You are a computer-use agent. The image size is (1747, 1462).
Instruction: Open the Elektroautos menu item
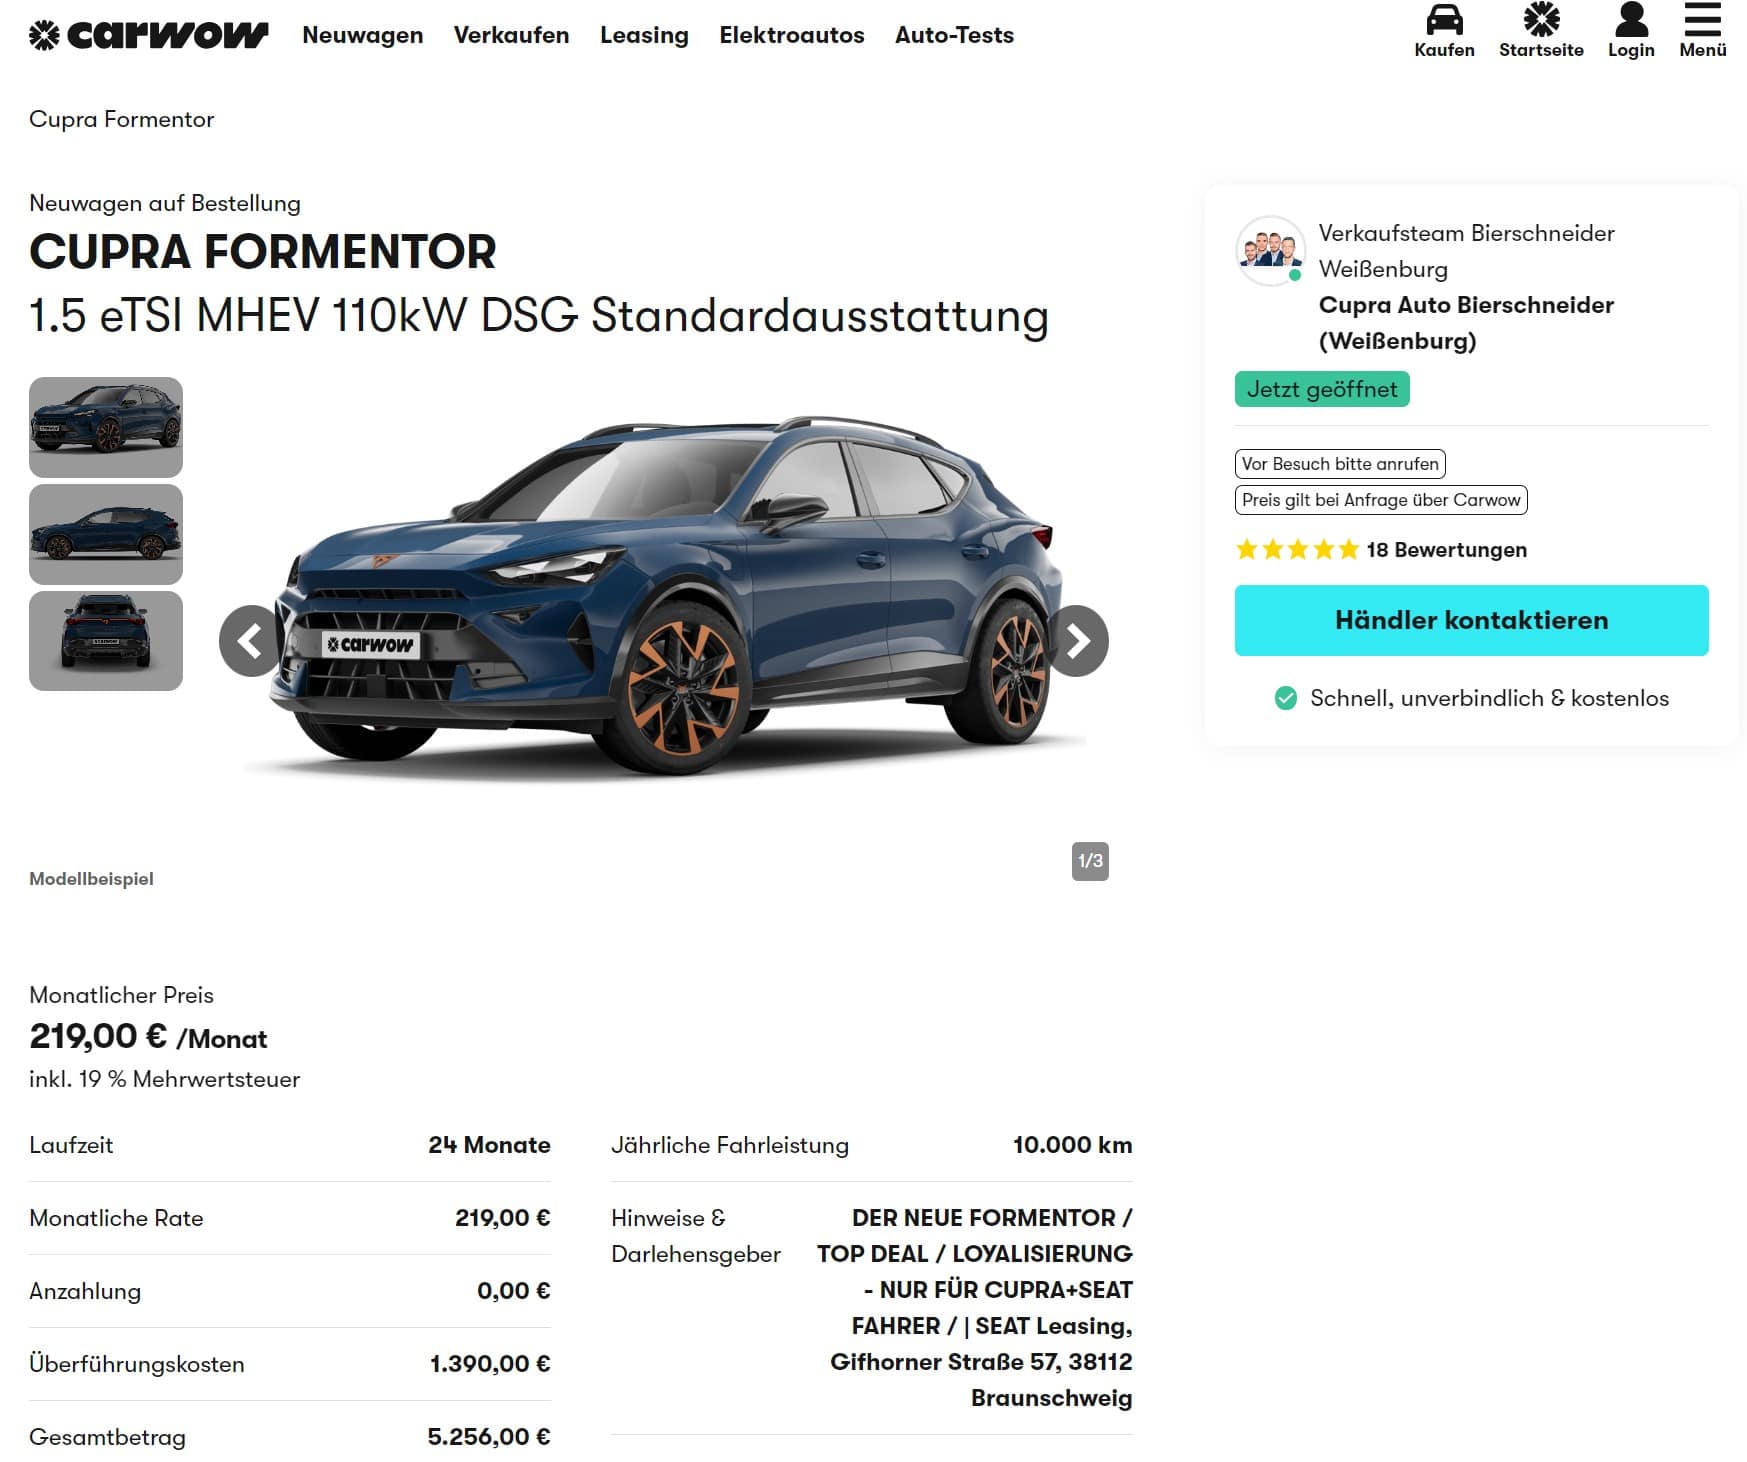(x=791, y=35)
